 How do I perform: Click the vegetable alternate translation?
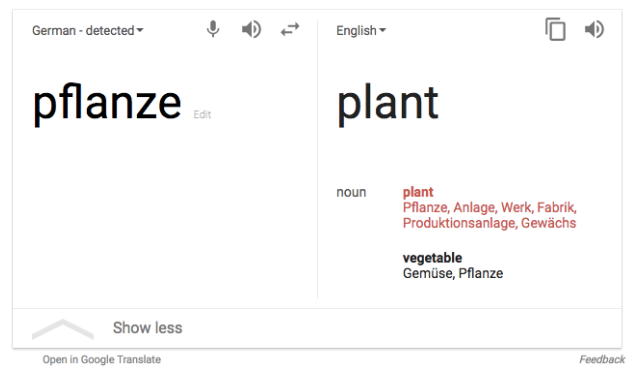click(432, 258)
